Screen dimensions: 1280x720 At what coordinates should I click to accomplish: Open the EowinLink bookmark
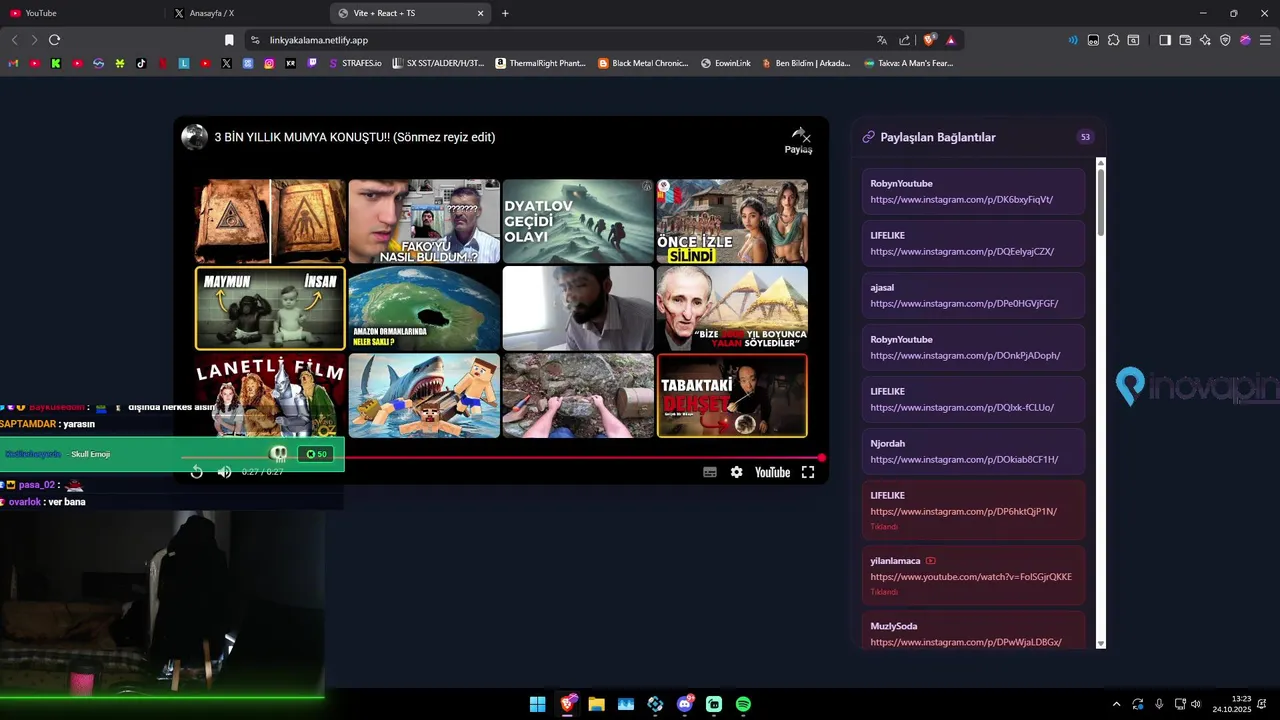pos(726,63)
